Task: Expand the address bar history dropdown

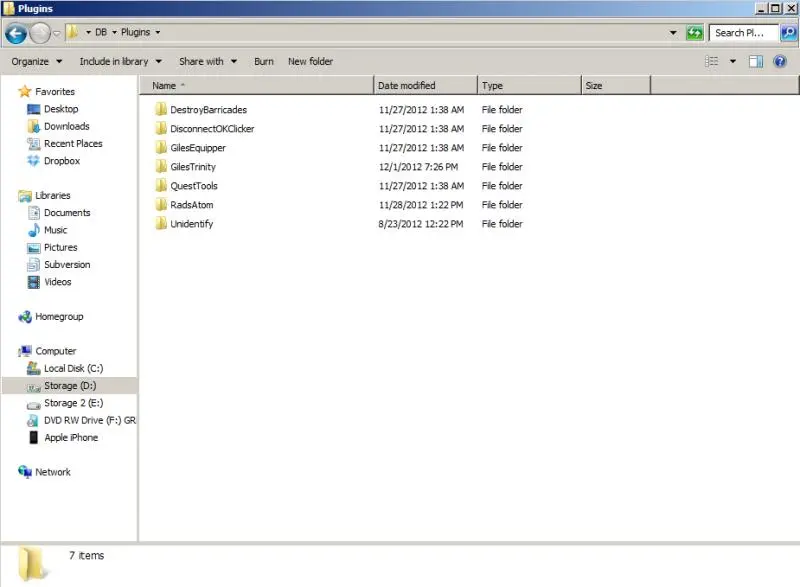Action: [673, 33]
